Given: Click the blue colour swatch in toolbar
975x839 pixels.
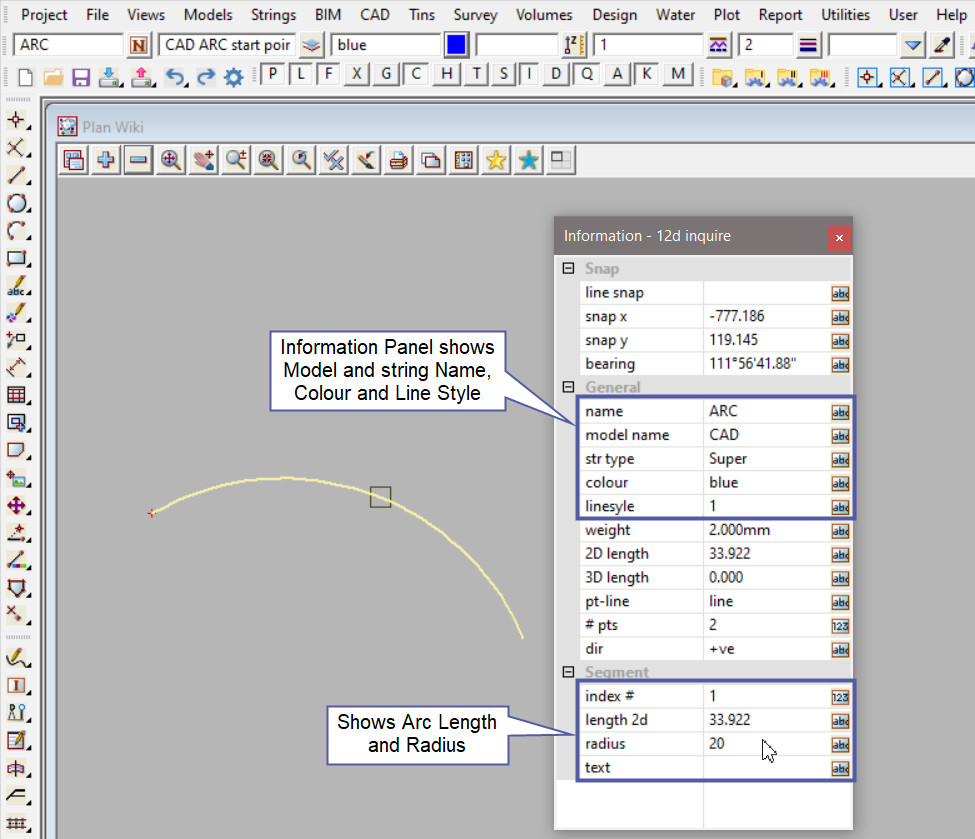Looking at the screenshot, I should 456,45.
